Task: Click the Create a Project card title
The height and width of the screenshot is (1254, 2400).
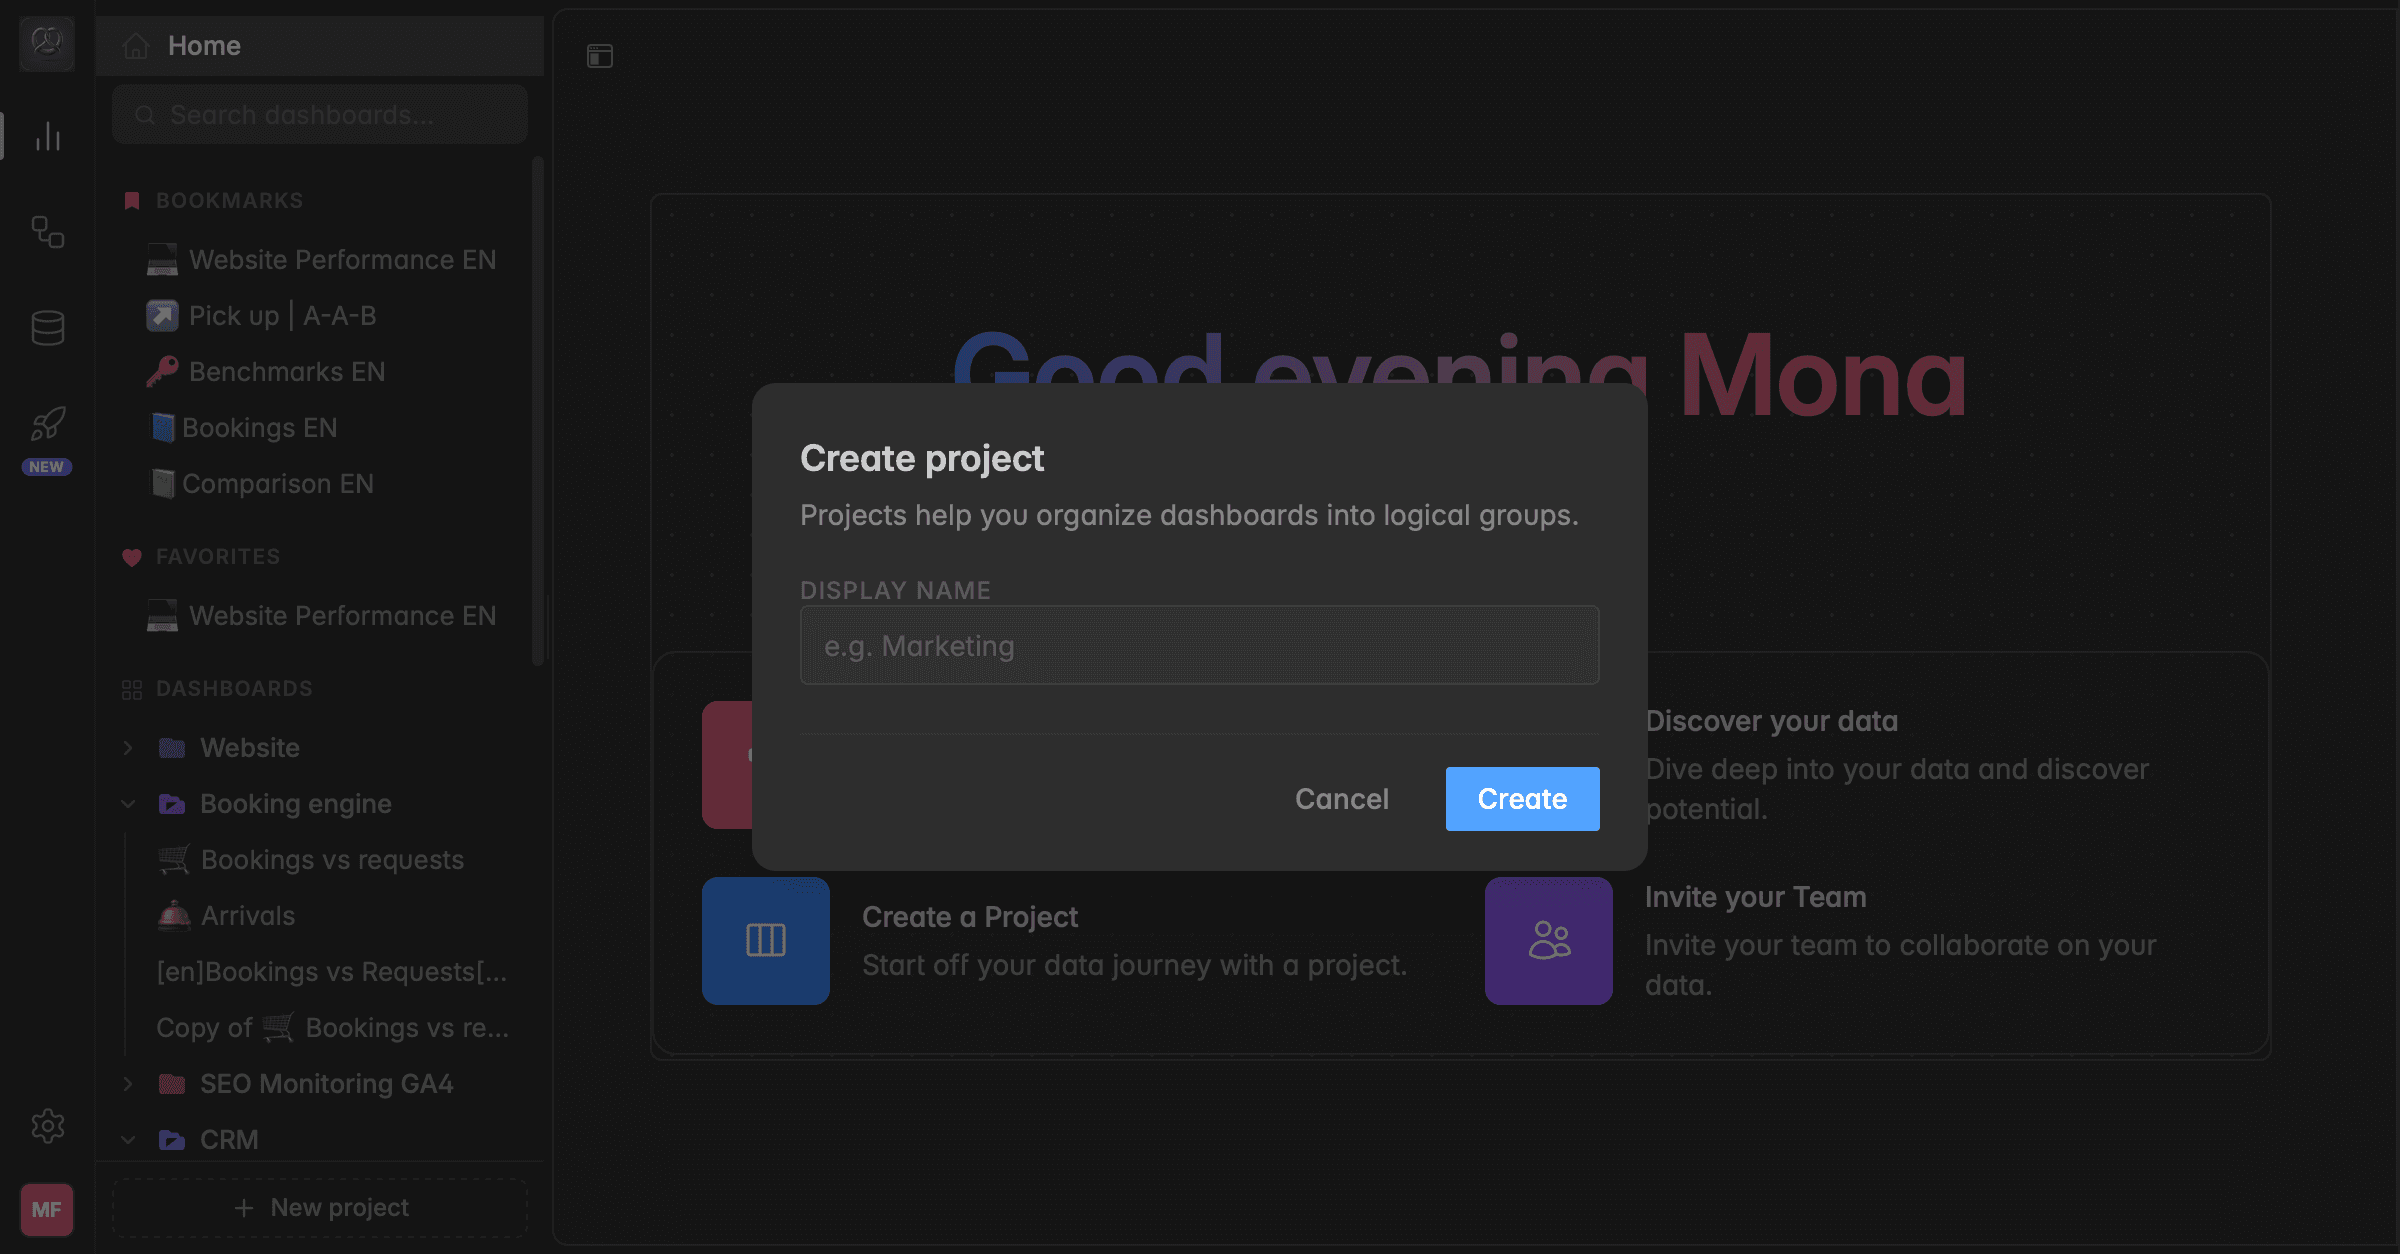Action: click(x=970, y=917)
